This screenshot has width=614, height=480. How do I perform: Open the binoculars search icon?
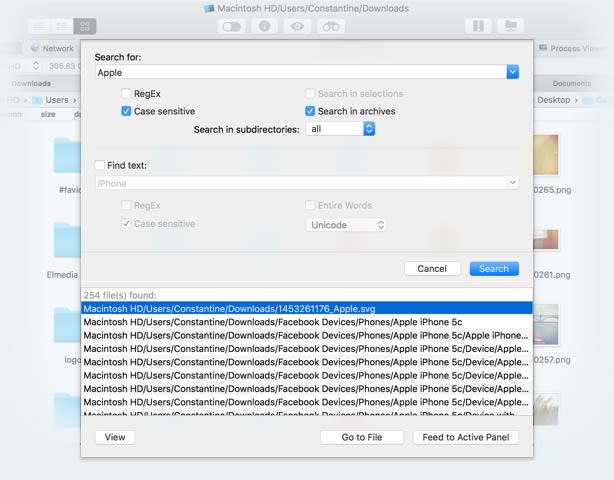coord(331,27)
